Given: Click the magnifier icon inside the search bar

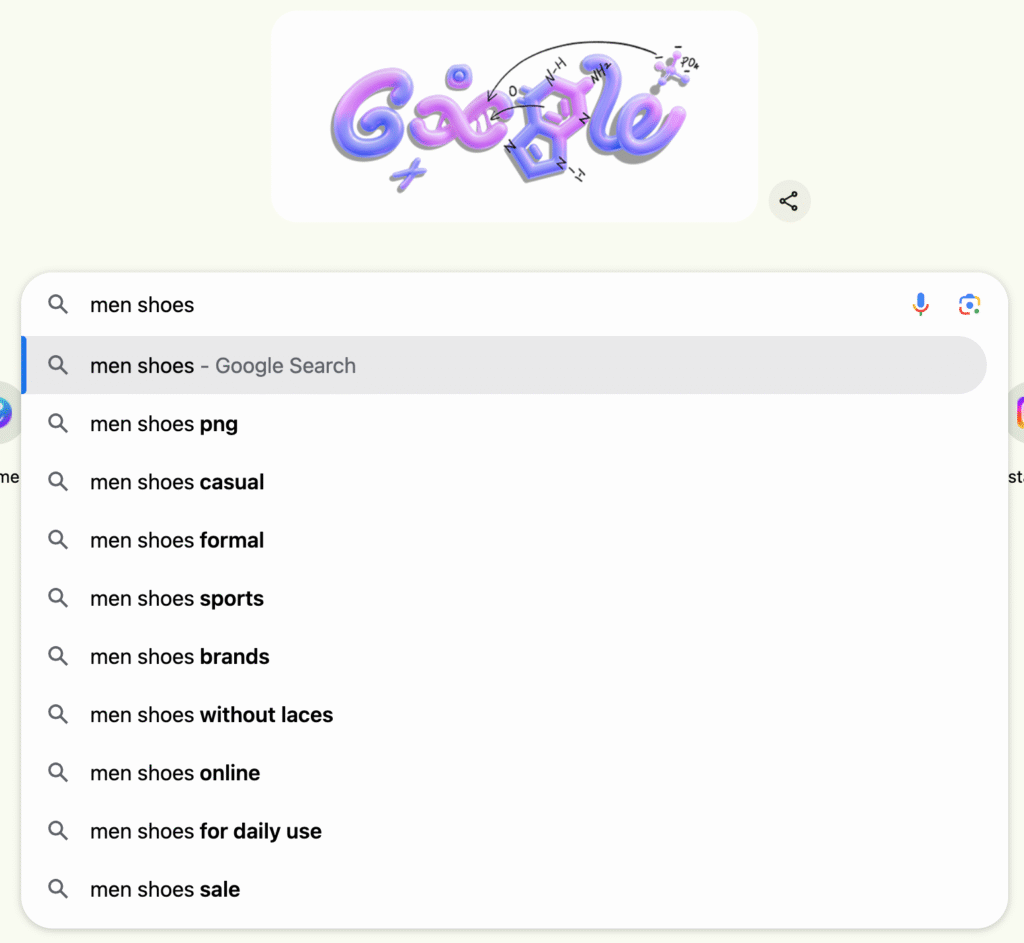Looking at the screenshot, I should [57, 304].
